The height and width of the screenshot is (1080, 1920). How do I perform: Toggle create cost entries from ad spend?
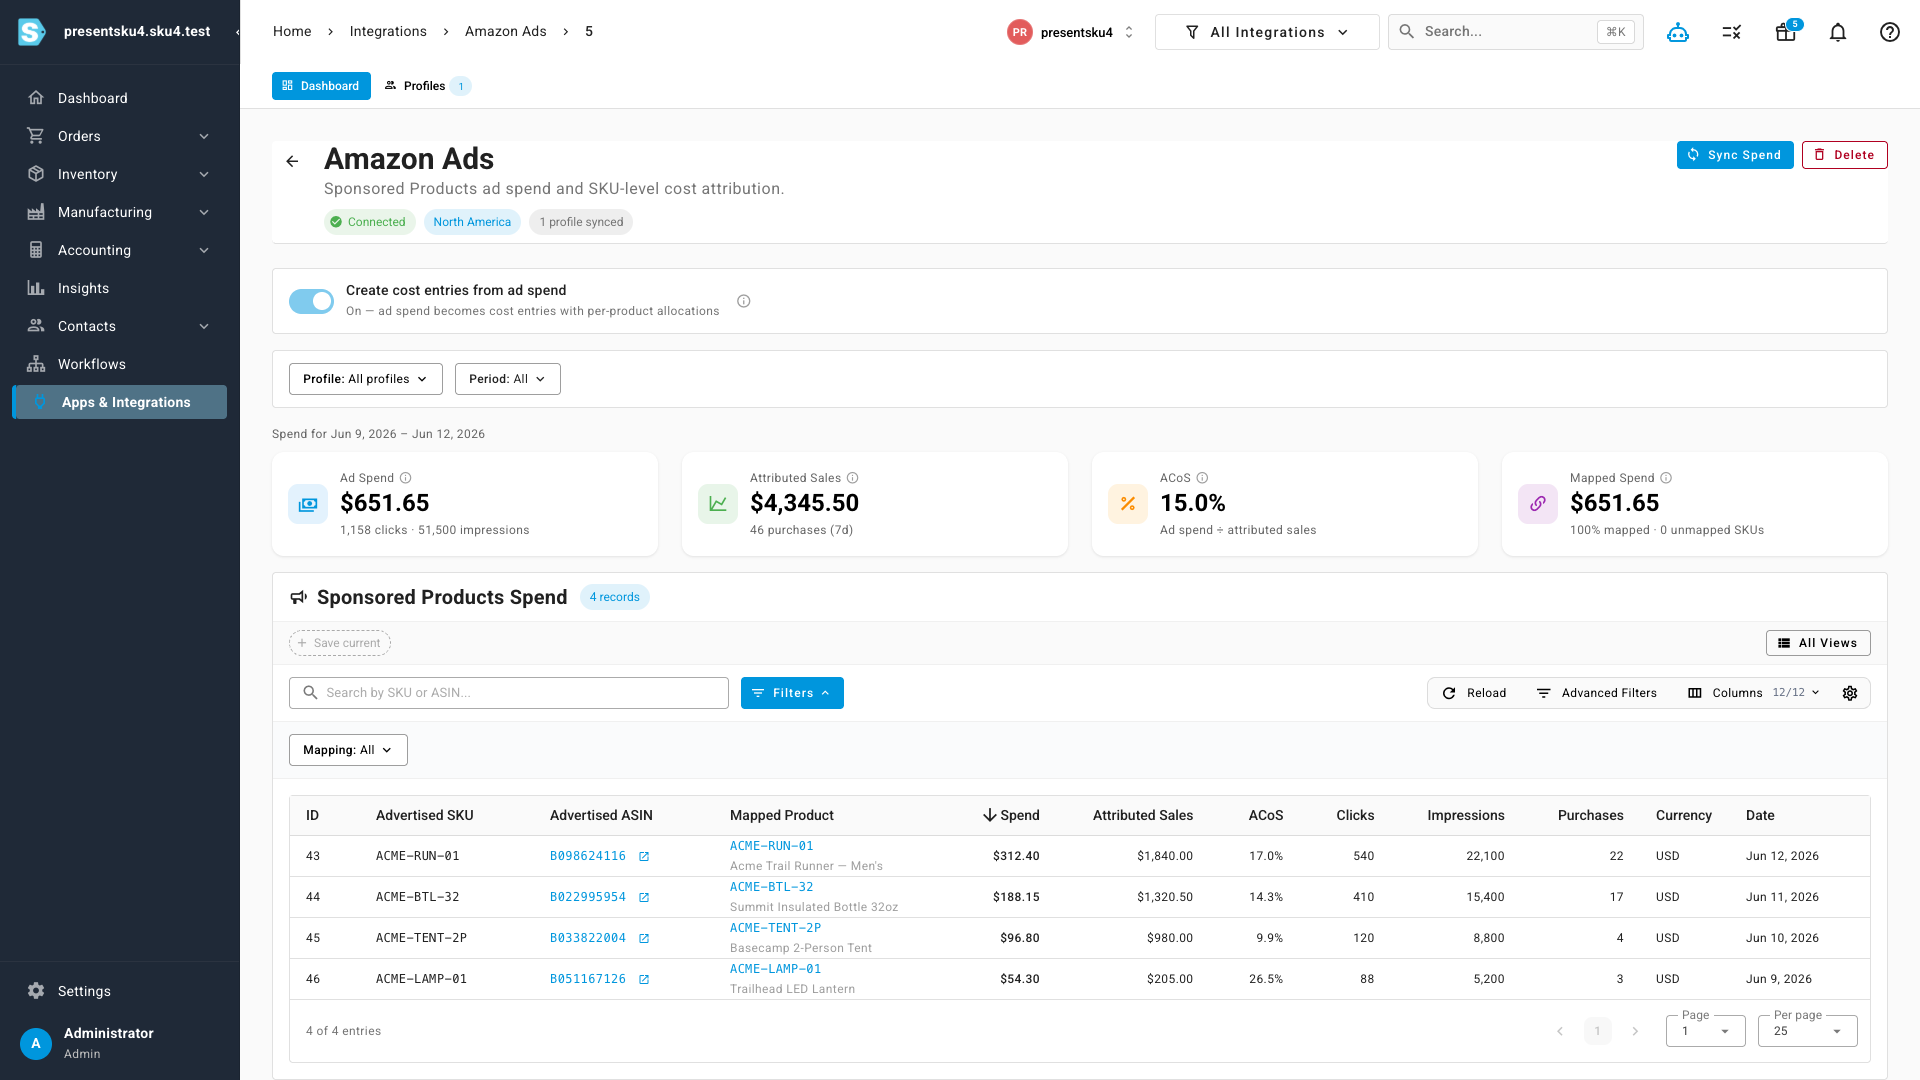[x=311, y=301]
